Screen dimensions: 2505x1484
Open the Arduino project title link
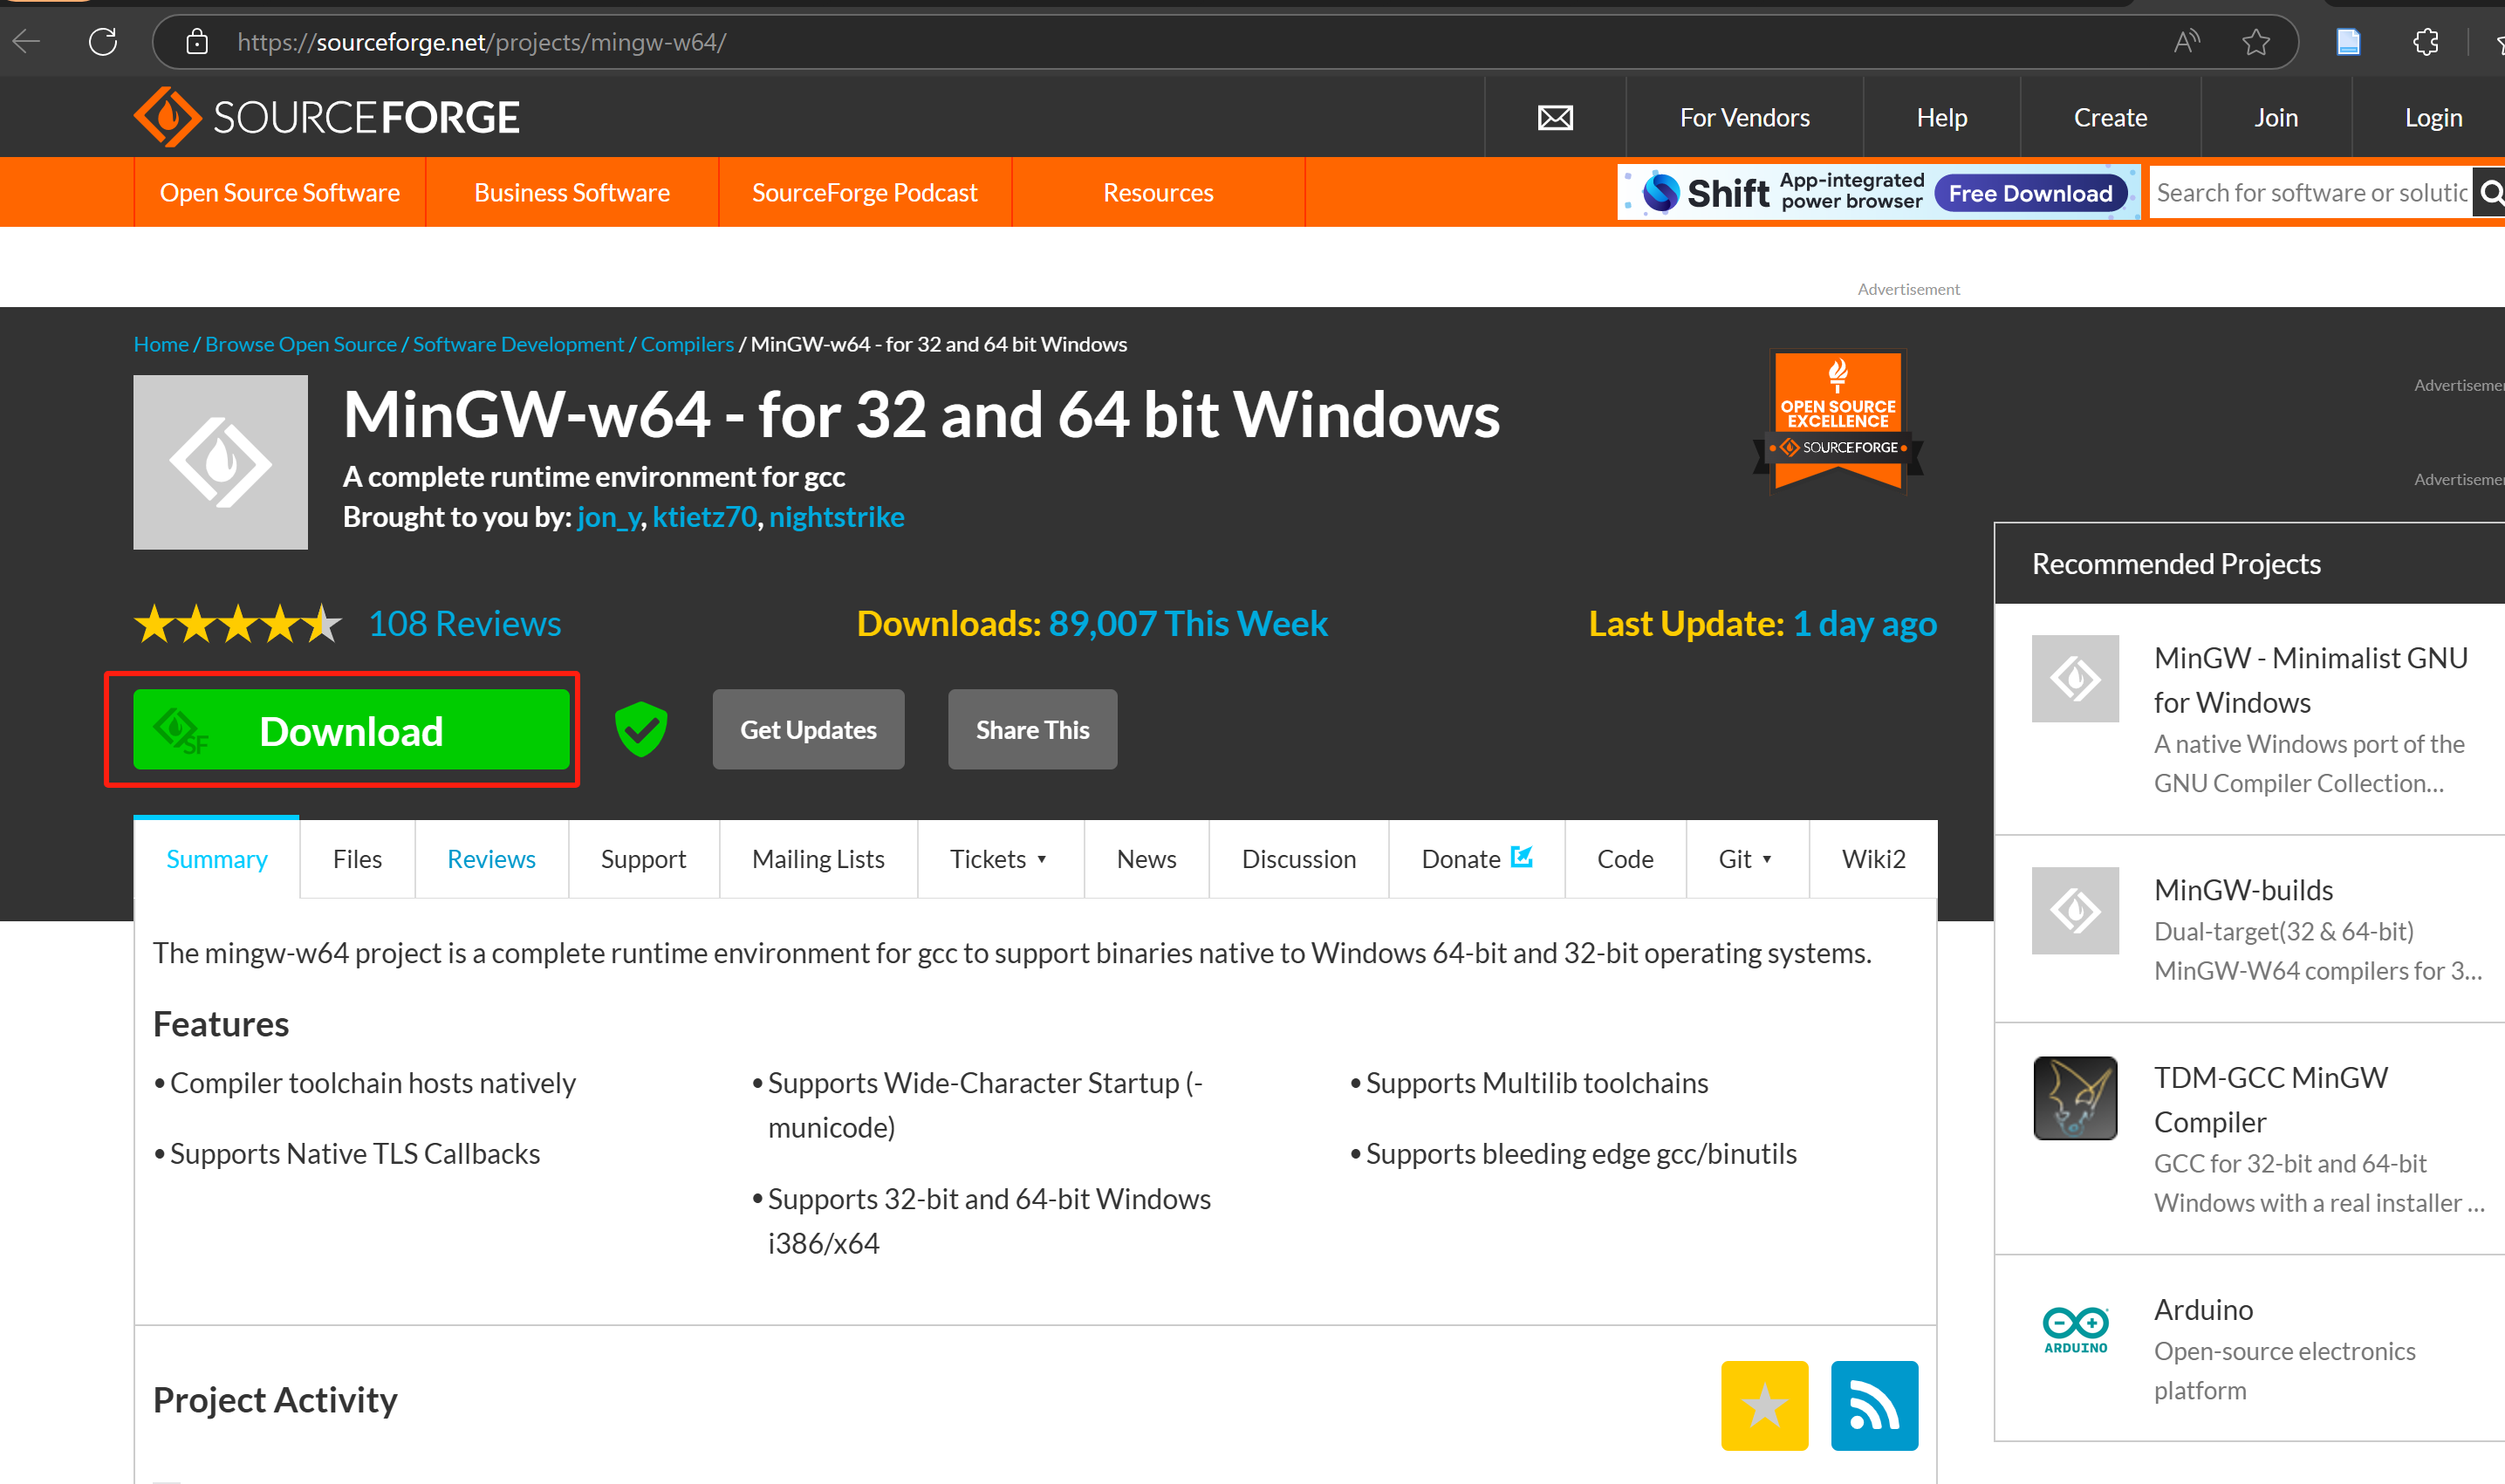pyautogui.click(x=2203, y=1310)
